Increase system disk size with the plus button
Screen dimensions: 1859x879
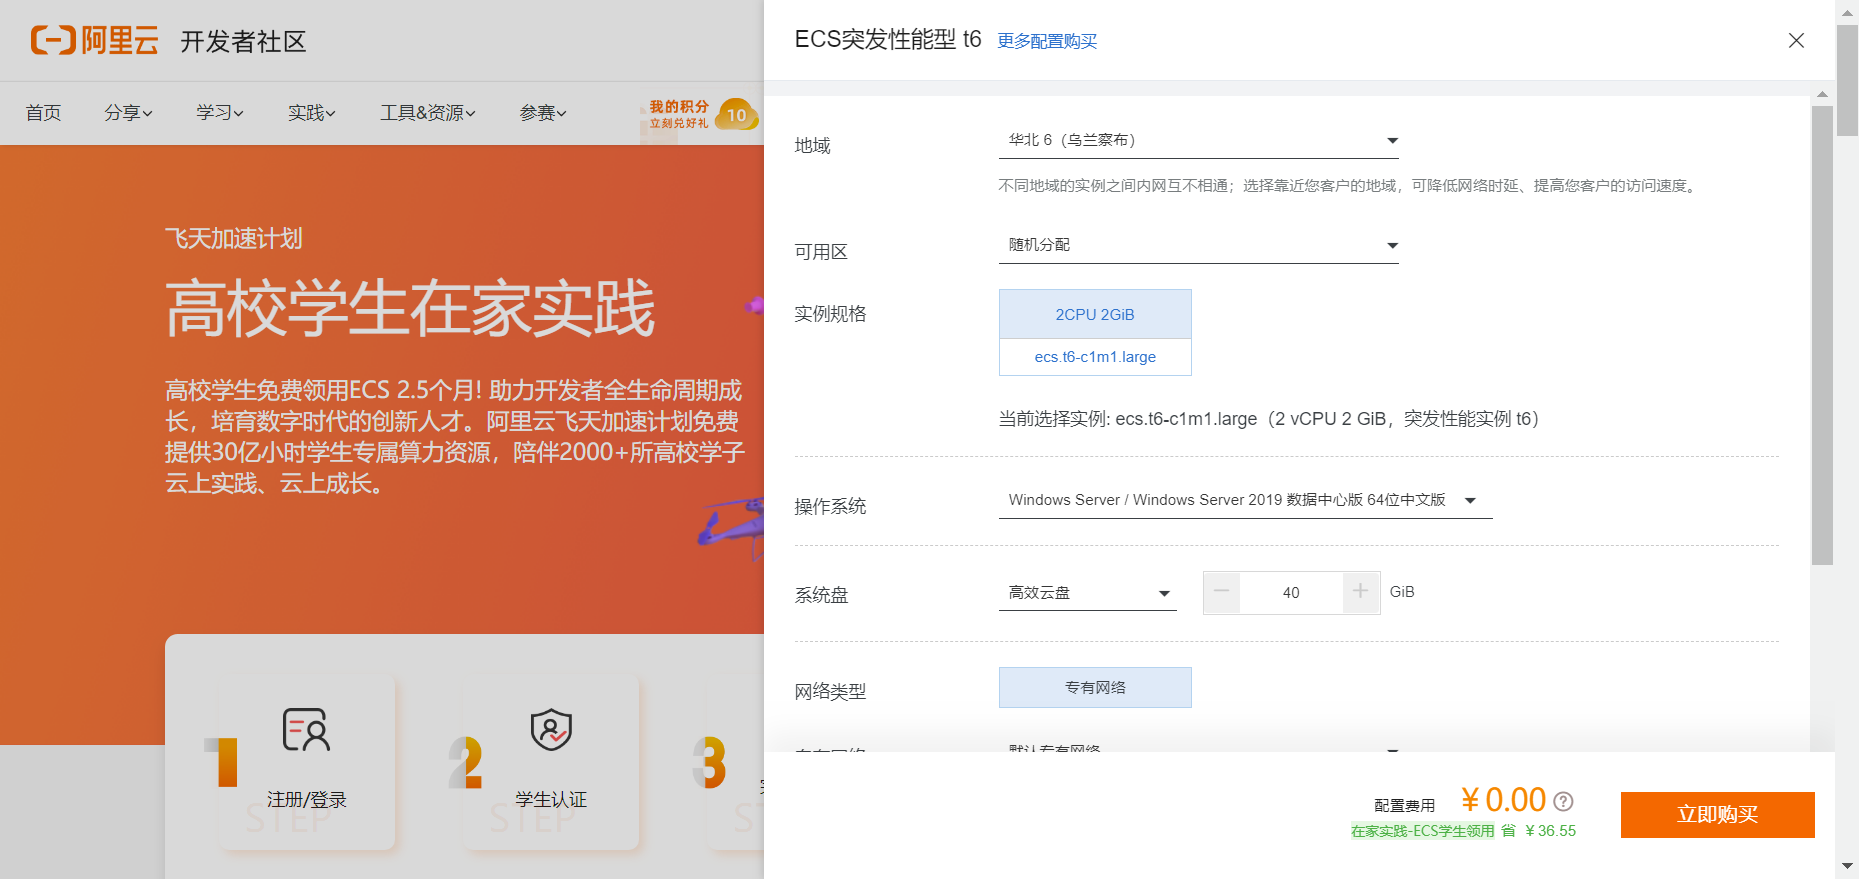(1360, 592)
